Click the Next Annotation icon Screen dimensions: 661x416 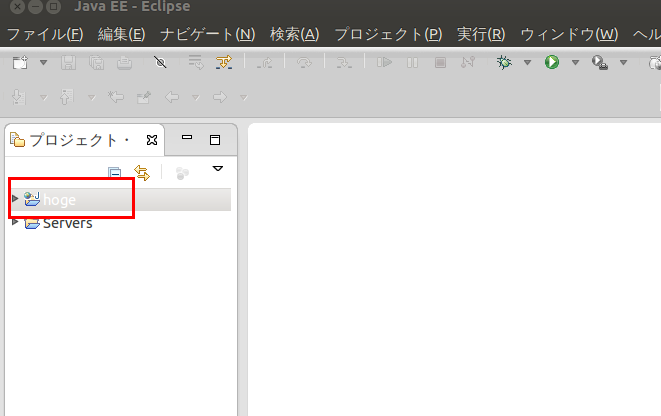[x=19, y=97]
